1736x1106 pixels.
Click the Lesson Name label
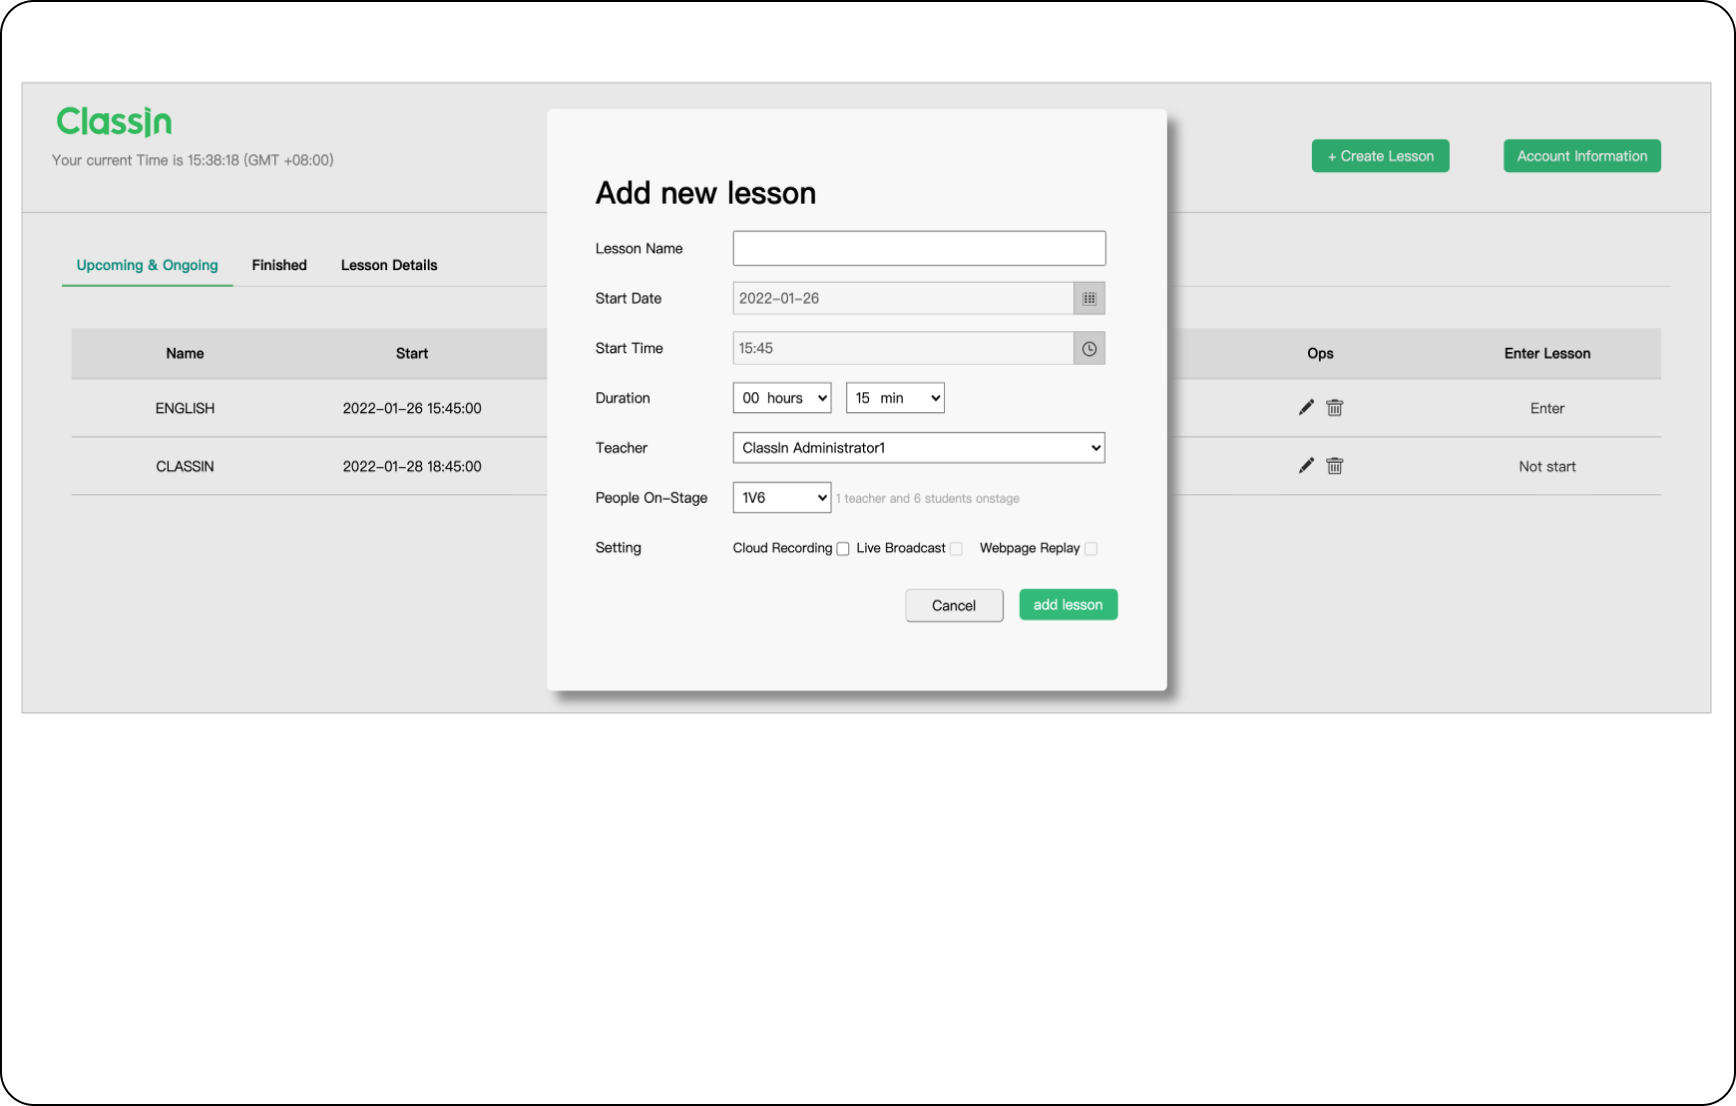pyautogui.click(x=639, y=249)
